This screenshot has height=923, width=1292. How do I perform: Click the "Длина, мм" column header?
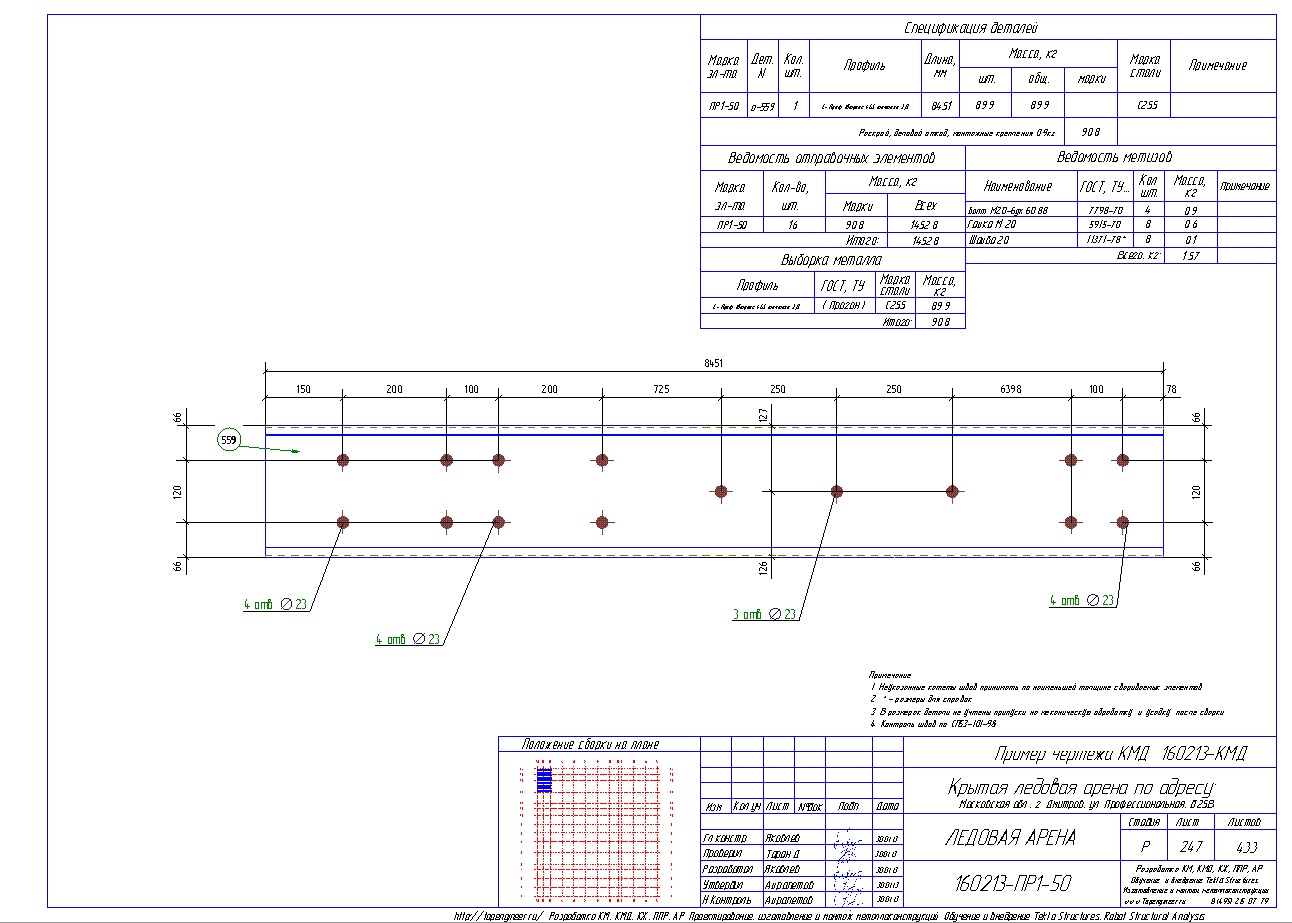940,66
